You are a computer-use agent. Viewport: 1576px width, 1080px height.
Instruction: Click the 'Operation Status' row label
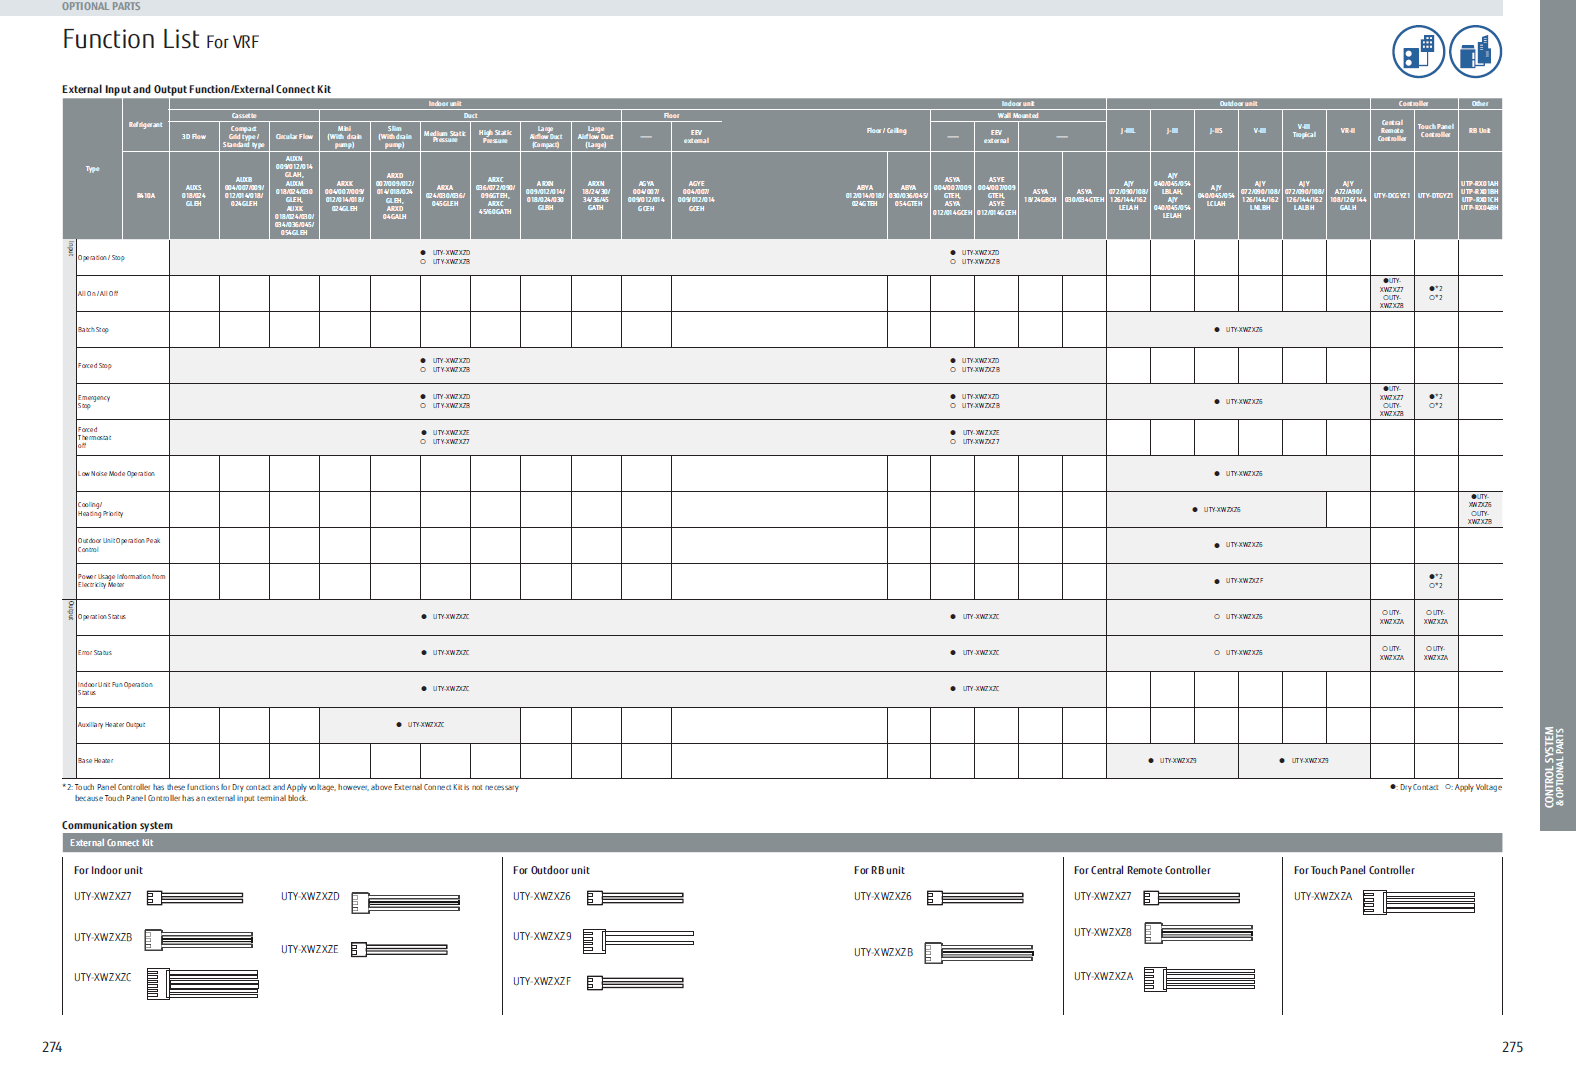(102, 617)
